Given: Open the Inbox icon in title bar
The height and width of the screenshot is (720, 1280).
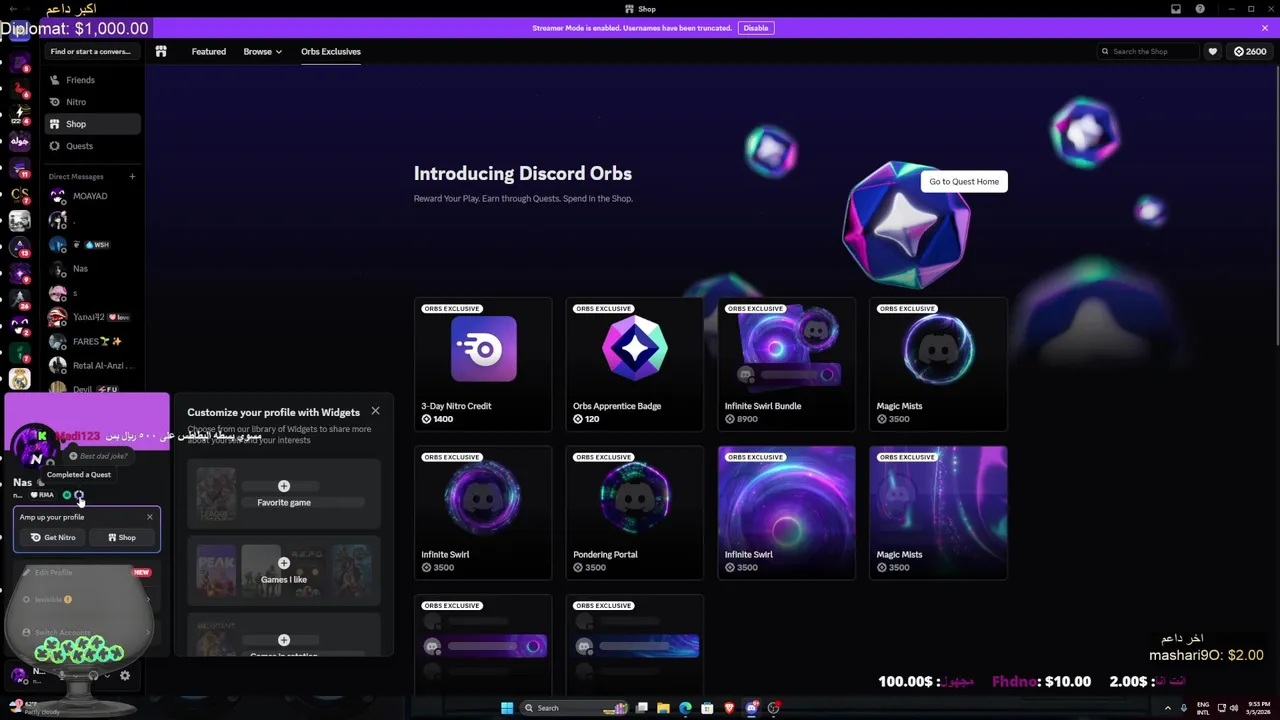Looking at the screenshot, I should click(1176, 9).
